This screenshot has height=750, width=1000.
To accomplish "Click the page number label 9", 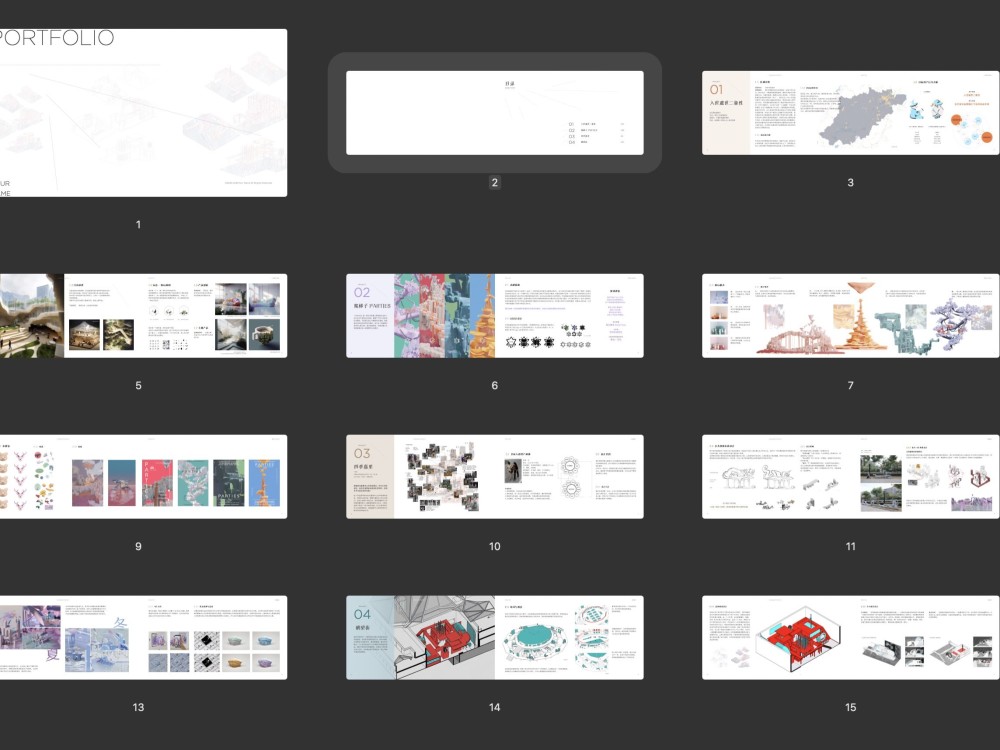I will click(x=138, y=547).
